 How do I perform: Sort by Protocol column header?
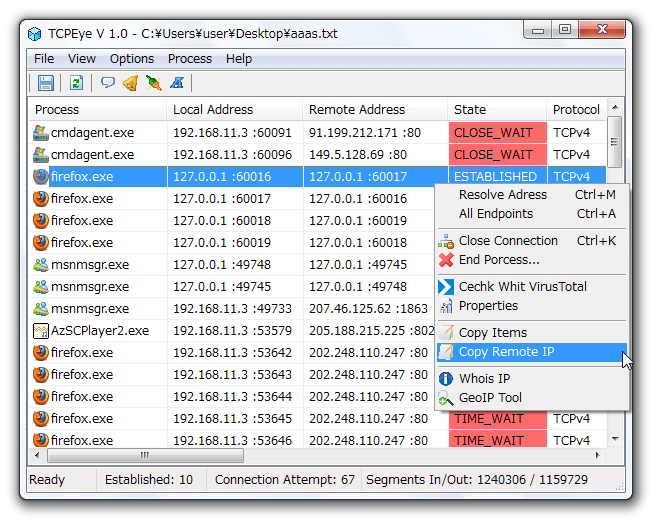click(577, 110)
